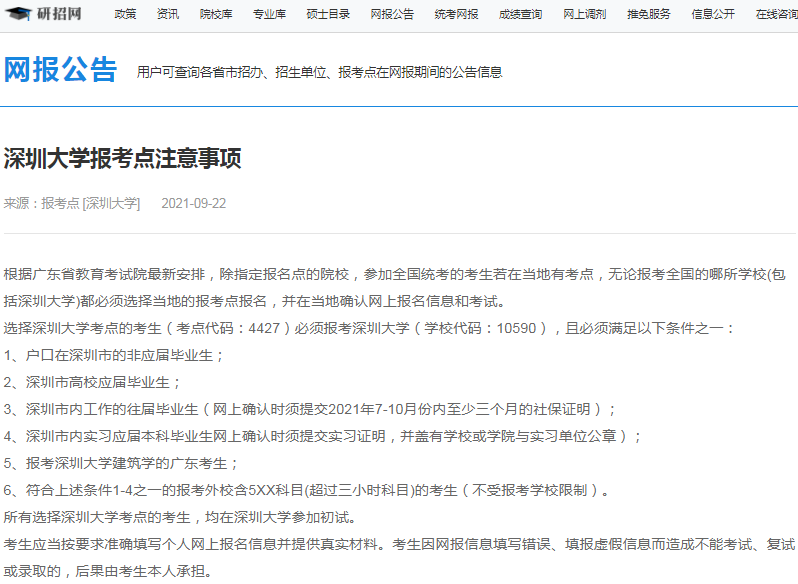The image size is (798, 584).
Task: Click item 3 about 社保证明
Action: (x=310, y=409)
